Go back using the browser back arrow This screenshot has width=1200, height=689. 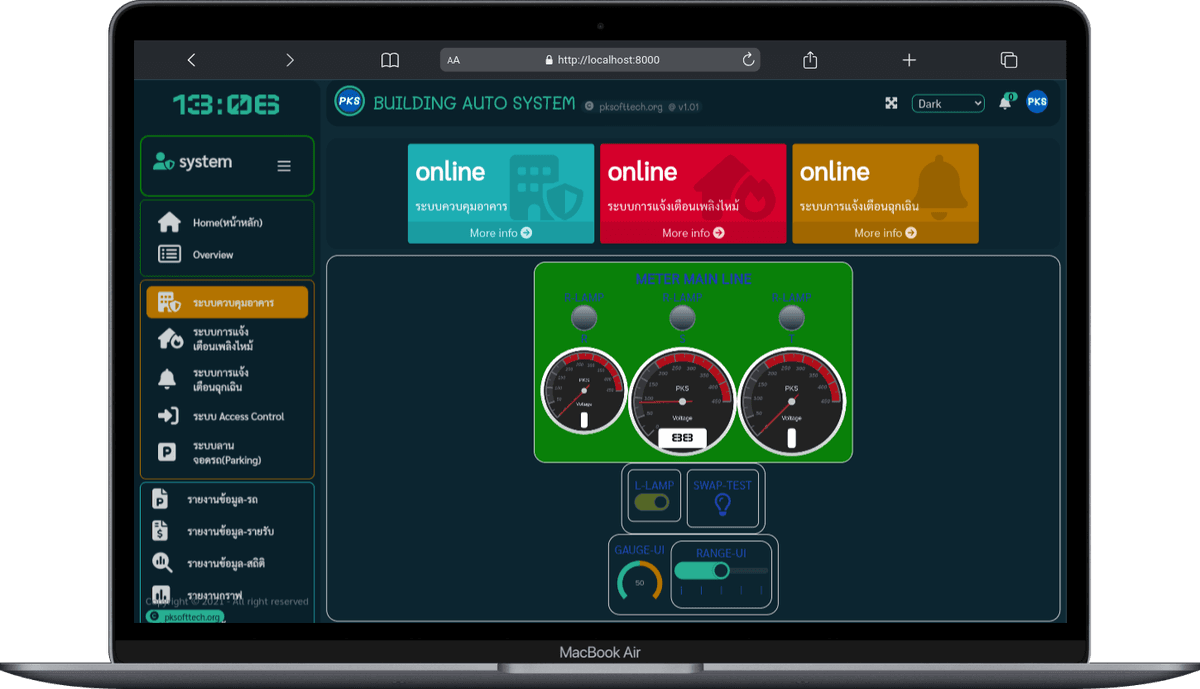(191, 60)
